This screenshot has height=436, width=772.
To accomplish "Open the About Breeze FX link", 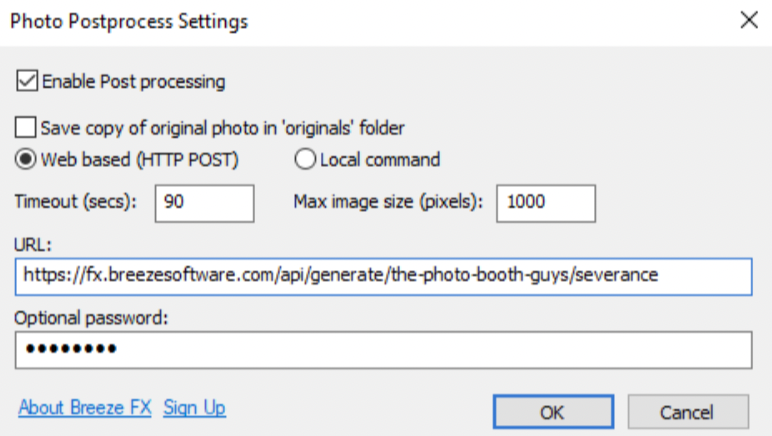I will coord(85,408).
